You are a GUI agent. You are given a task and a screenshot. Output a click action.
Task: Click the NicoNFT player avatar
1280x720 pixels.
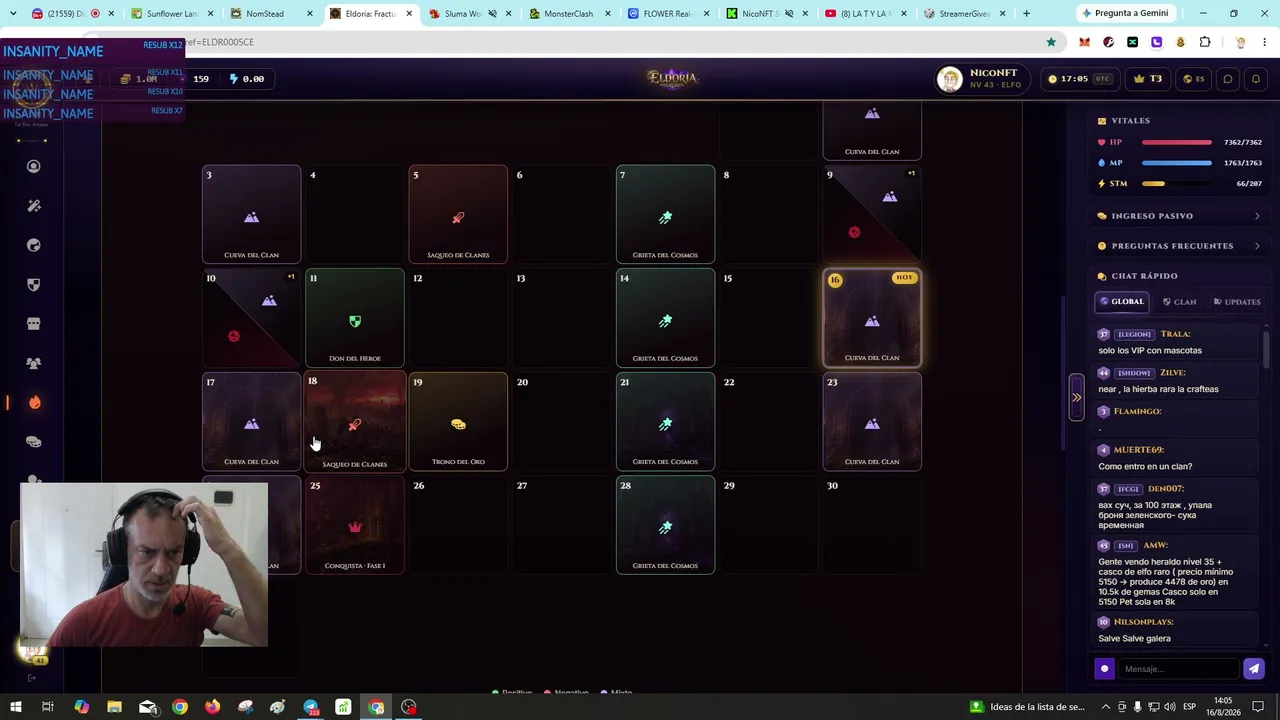click(949, 79)
